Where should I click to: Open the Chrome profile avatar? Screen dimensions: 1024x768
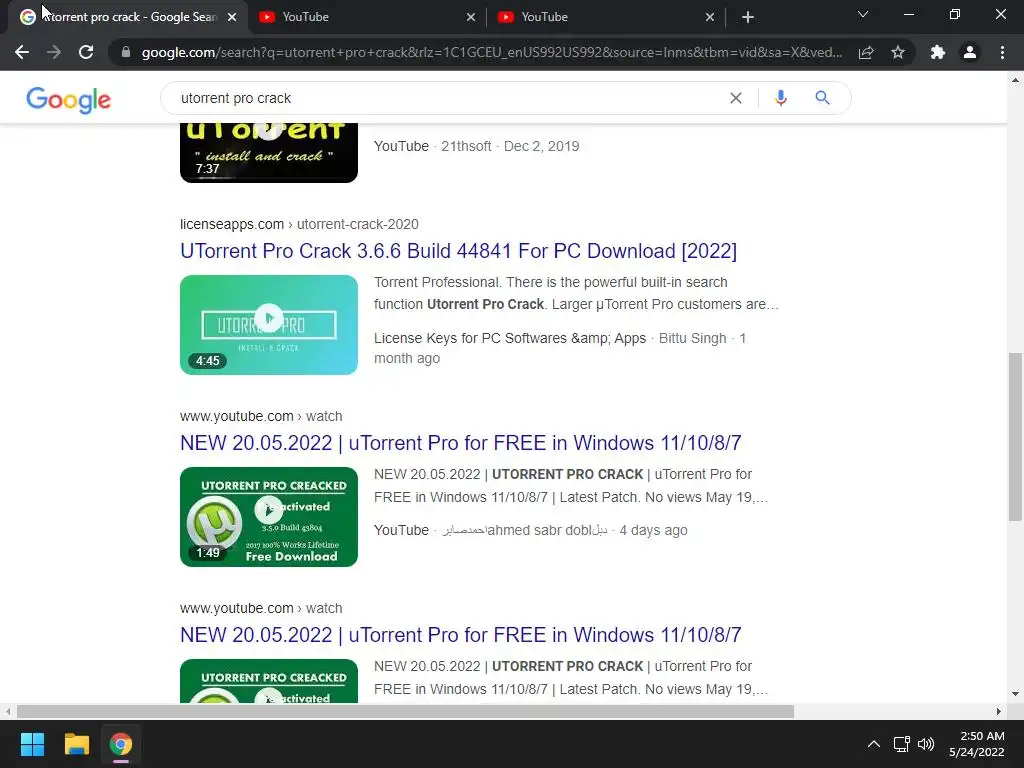coord(970,52)
